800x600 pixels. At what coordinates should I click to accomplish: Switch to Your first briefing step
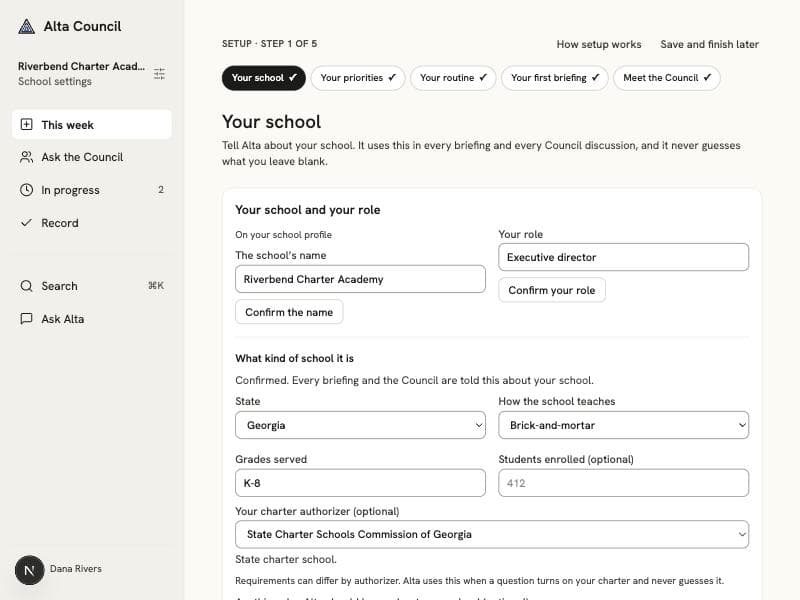tap(555, 78)
